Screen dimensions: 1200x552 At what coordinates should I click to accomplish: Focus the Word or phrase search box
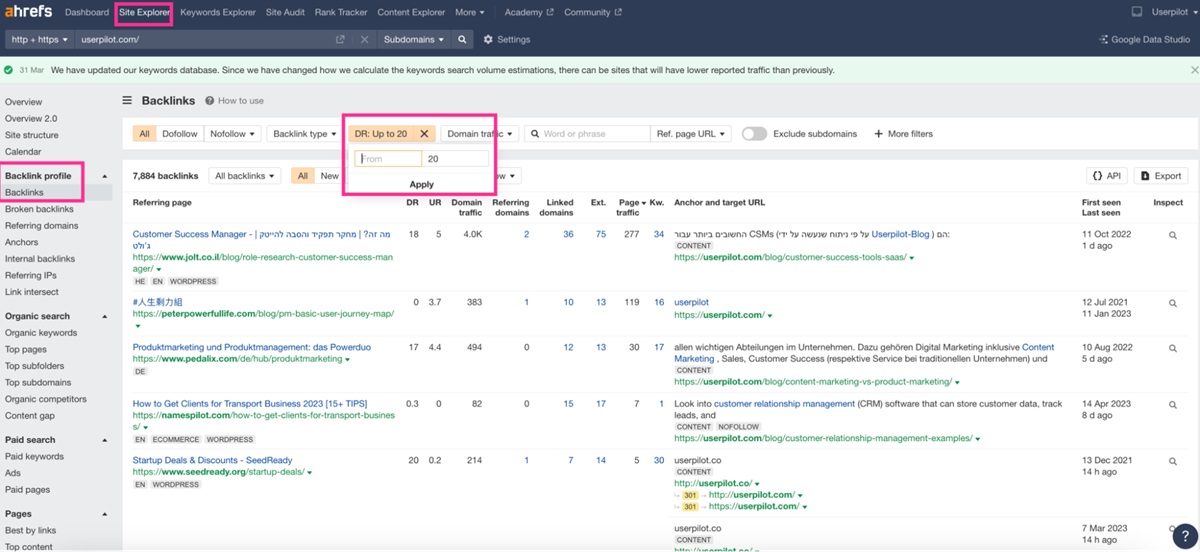tap(587, 133)
